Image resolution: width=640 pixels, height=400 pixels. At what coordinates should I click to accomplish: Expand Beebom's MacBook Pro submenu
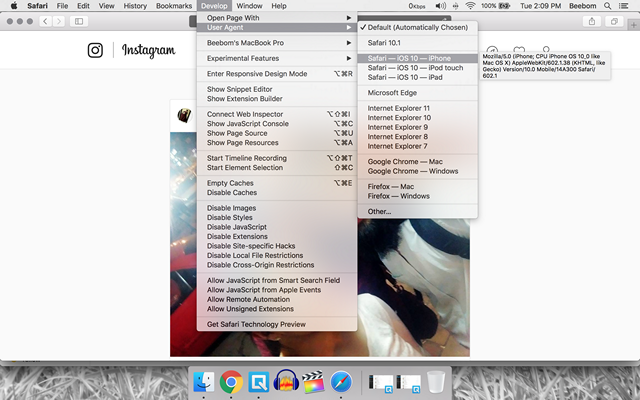tap(277, 43)
